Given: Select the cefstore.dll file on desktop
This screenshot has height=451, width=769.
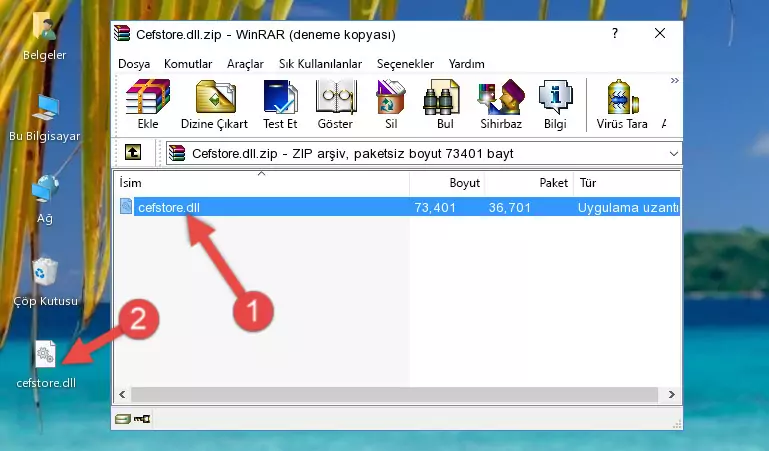Looking at the screenshot, I should coord(46,365).
